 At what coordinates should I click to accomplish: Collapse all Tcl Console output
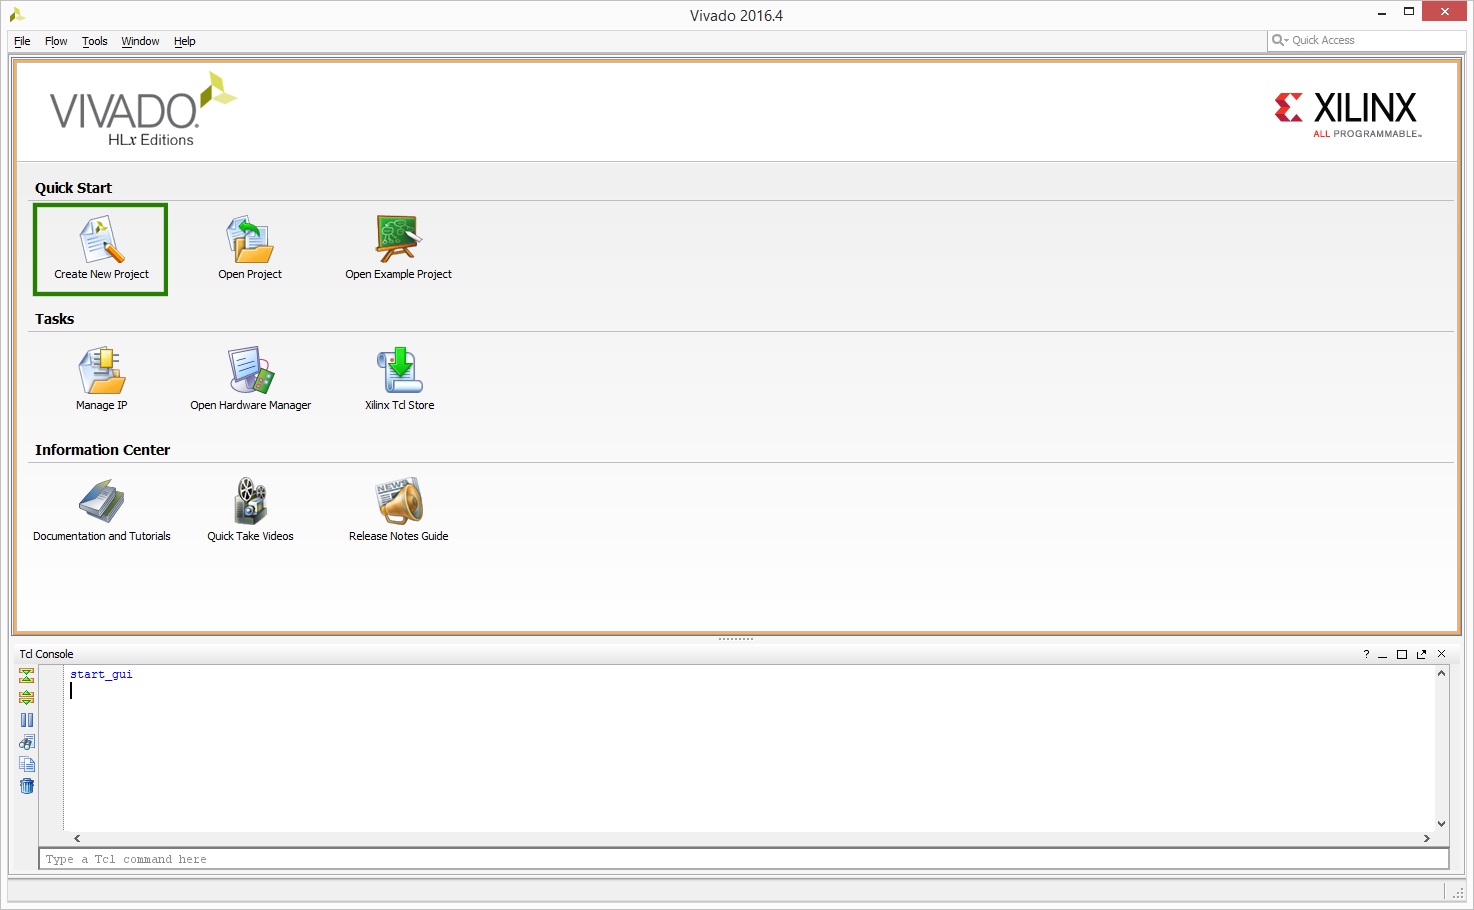[27, 676]
